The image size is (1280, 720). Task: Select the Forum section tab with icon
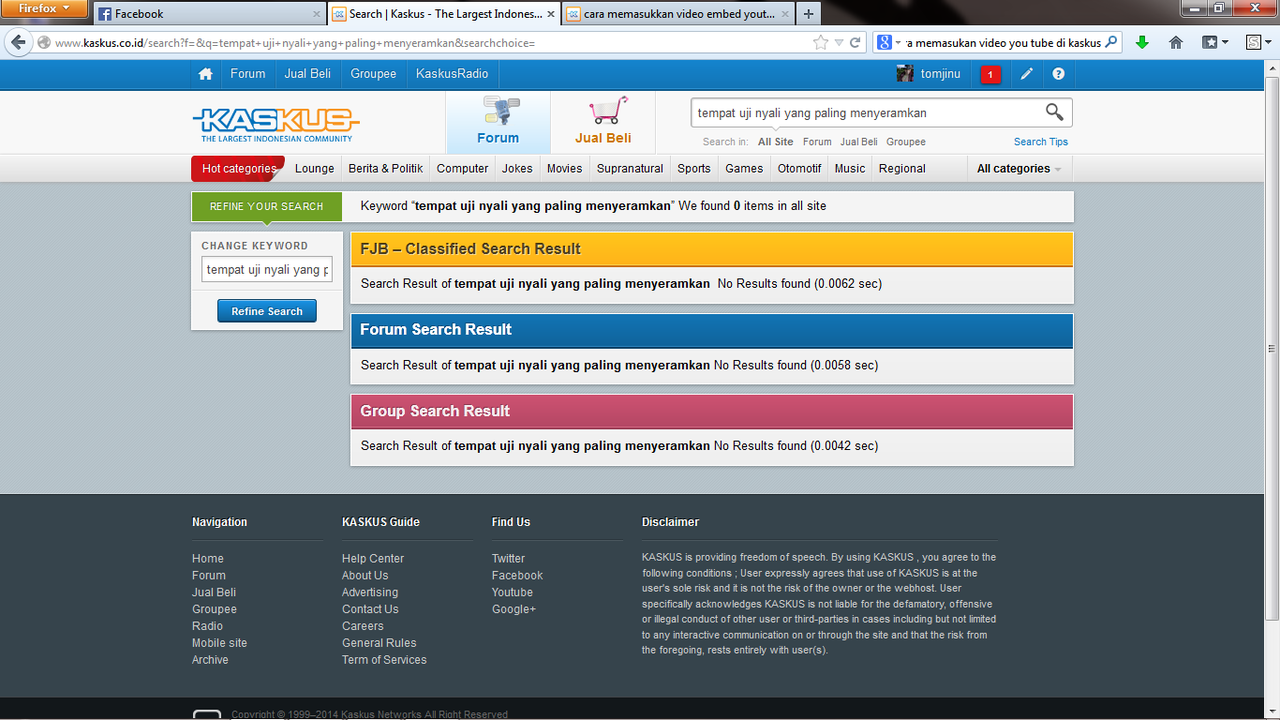[x=498, y=123]
